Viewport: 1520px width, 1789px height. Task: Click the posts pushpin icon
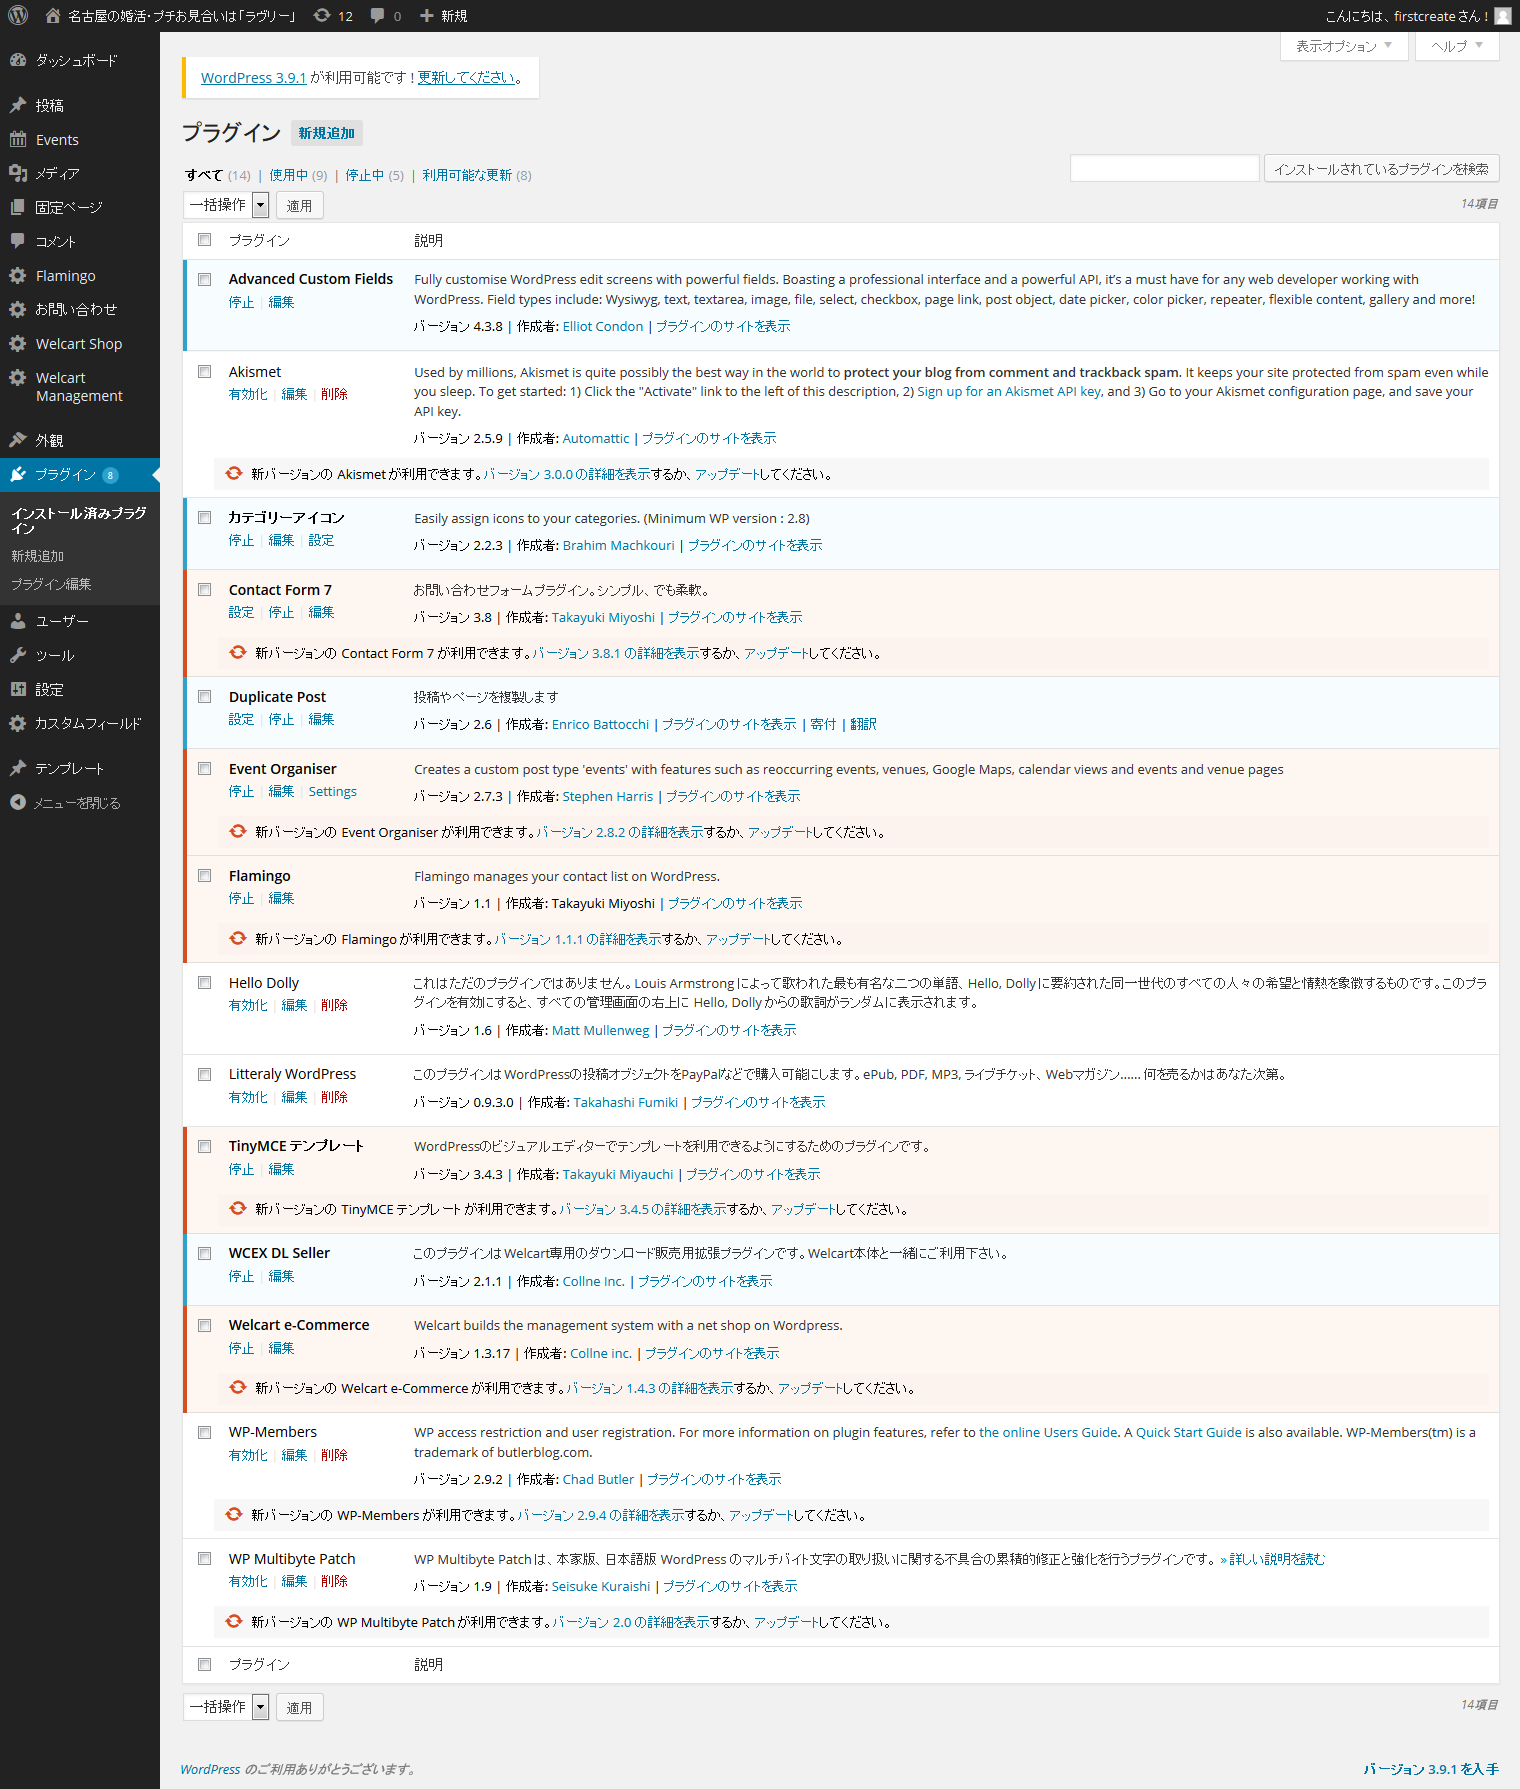pos(18,105)
